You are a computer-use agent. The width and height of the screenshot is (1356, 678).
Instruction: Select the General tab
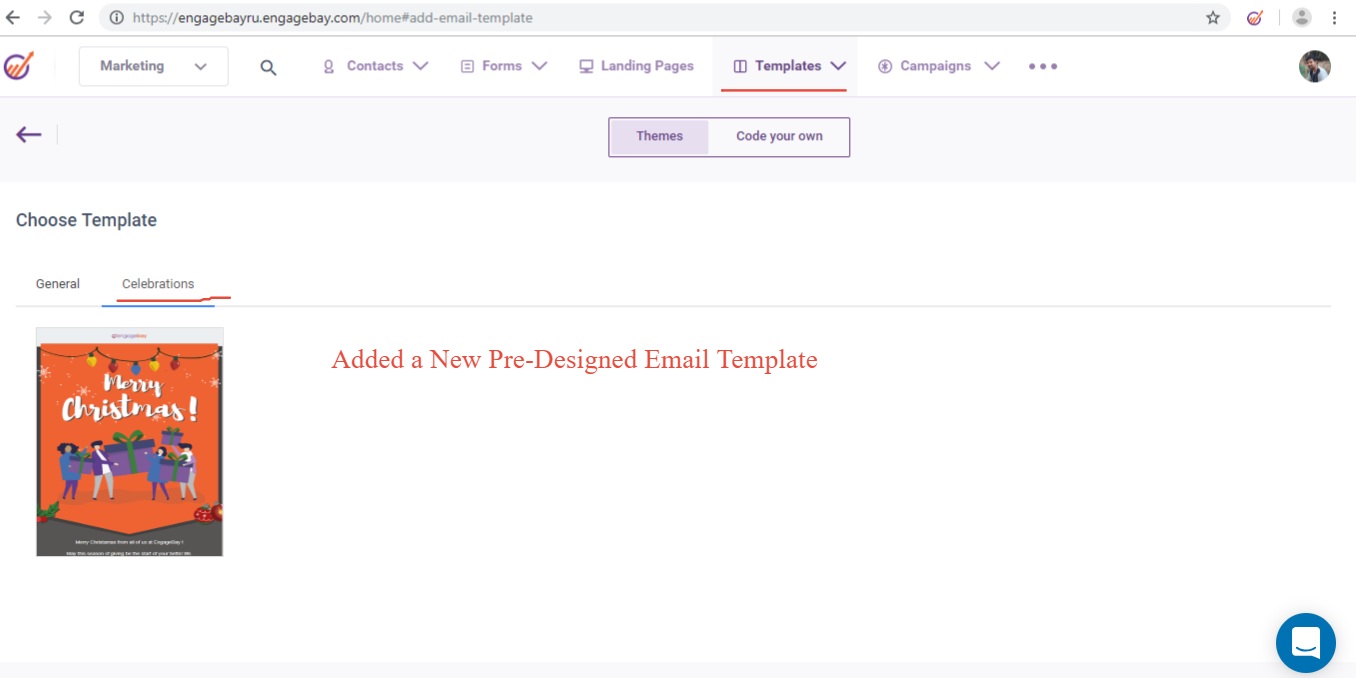click(x=58, y=284)
